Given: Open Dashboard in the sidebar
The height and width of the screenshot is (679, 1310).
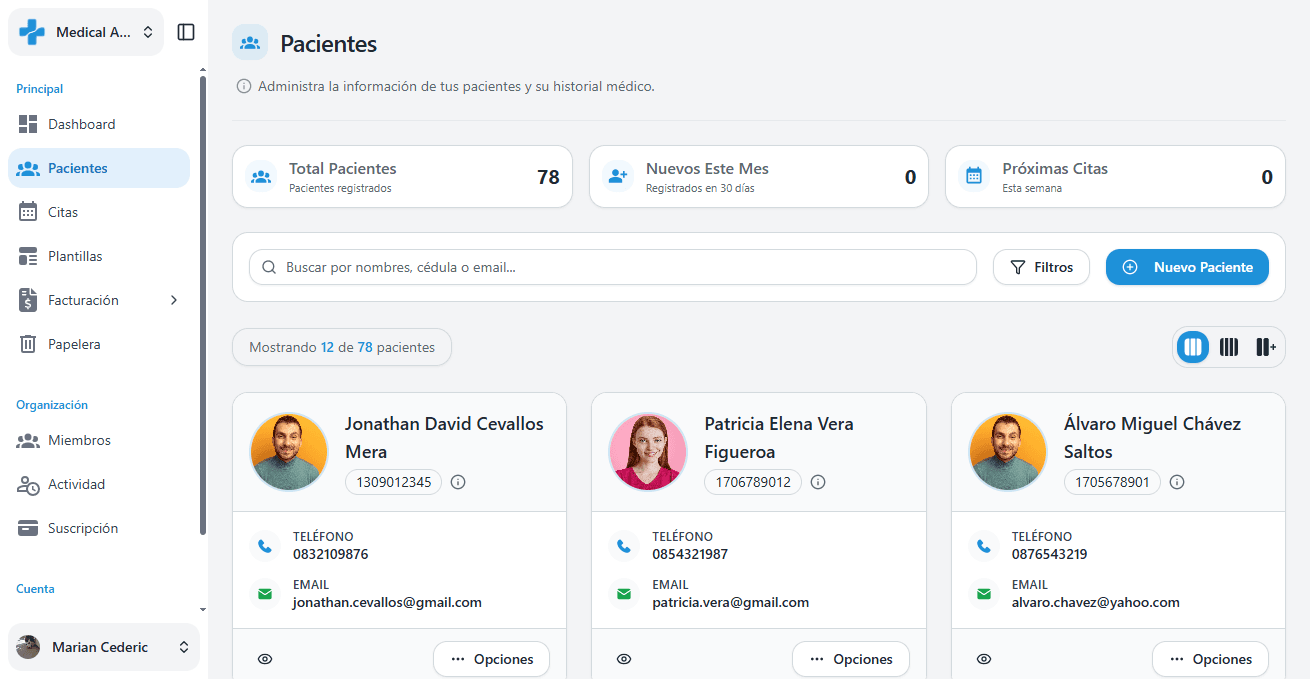Looking at the screenshot, I should coord(99,124).
